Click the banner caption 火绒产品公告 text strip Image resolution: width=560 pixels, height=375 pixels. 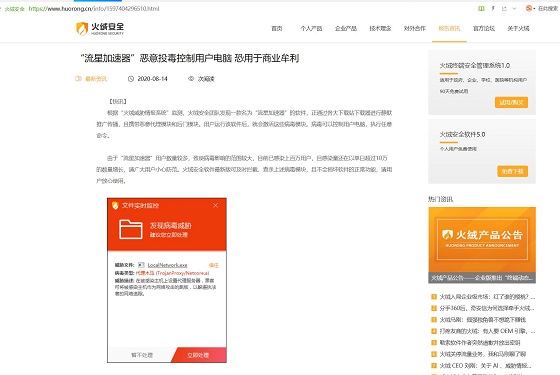pyautogui.click(x=482, y=278)
